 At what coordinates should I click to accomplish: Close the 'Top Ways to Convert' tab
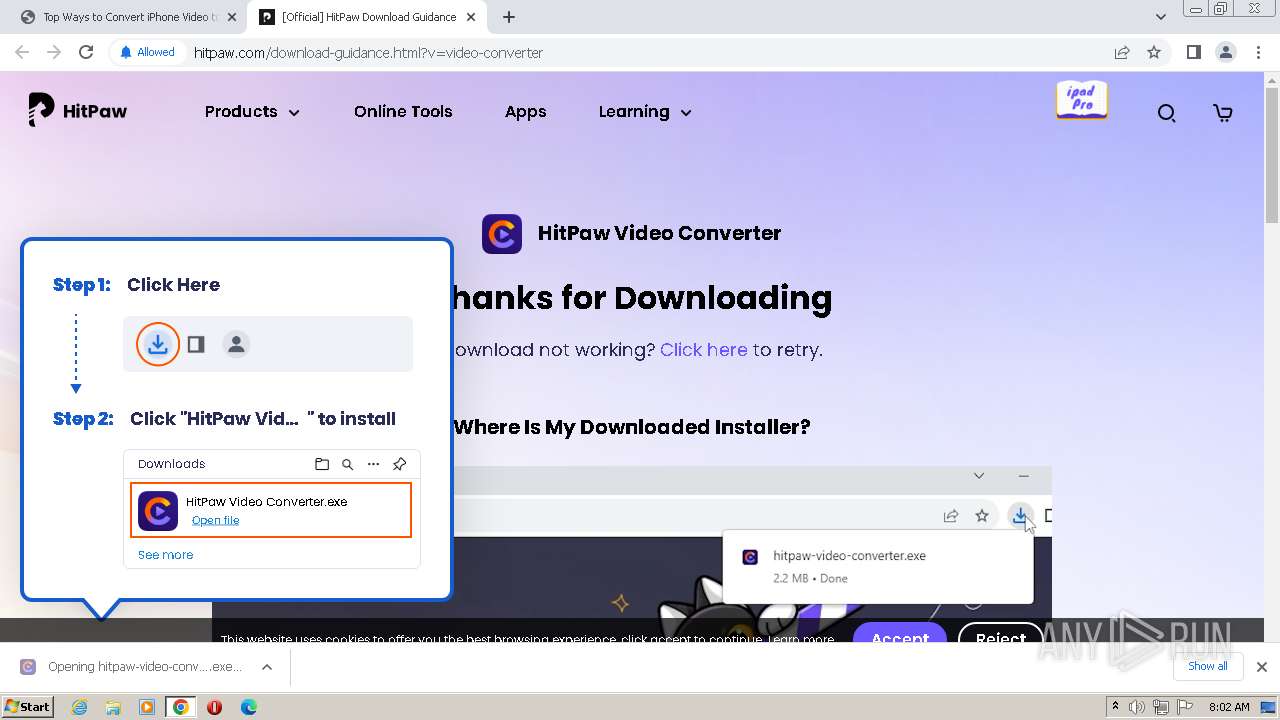tap(231, 17)
